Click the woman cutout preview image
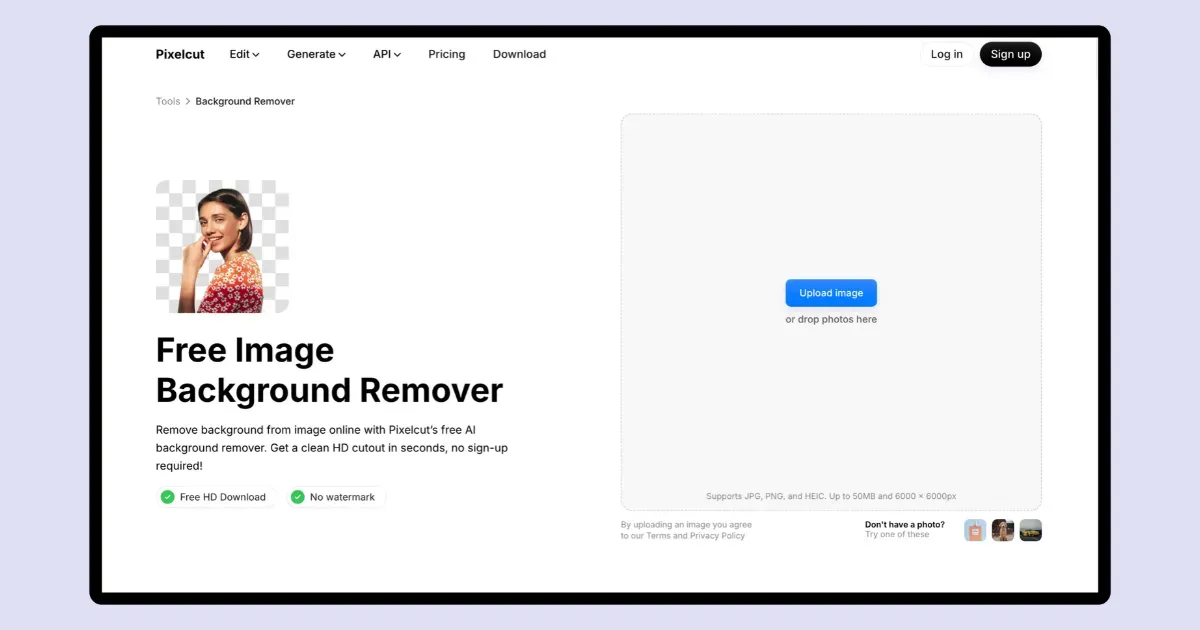 pyautogui.click(x=222, y=247)
